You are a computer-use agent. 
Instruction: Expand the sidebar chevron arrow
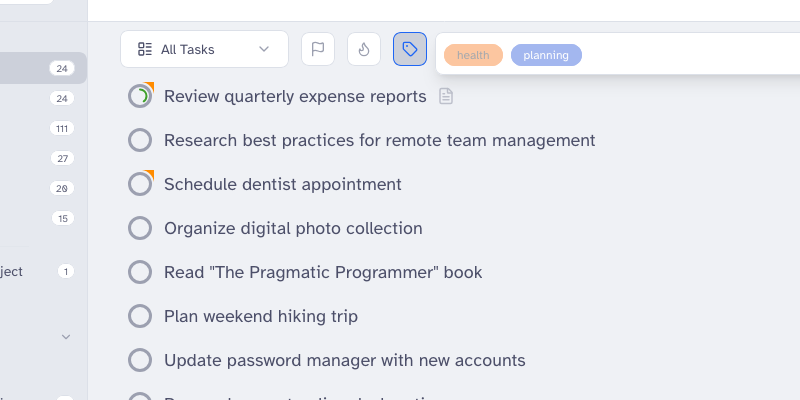(66, 337)
